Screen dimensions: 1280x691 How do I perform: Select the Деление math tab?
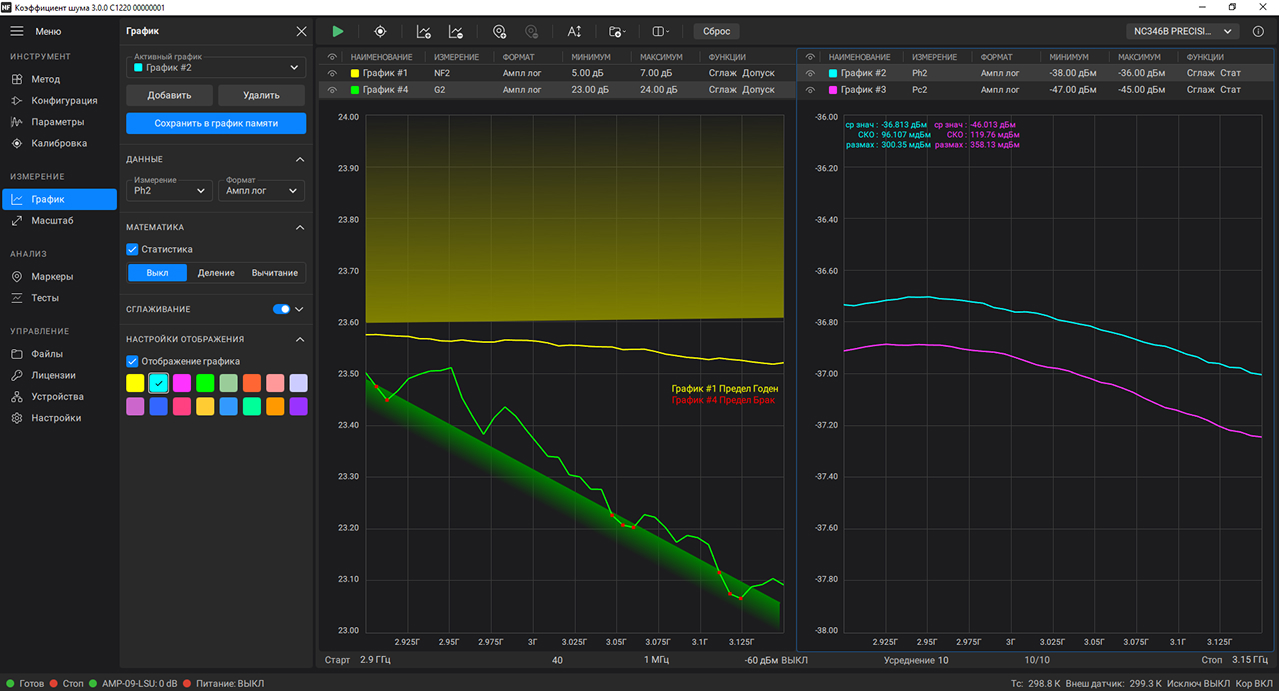click(x=216, y=273)
